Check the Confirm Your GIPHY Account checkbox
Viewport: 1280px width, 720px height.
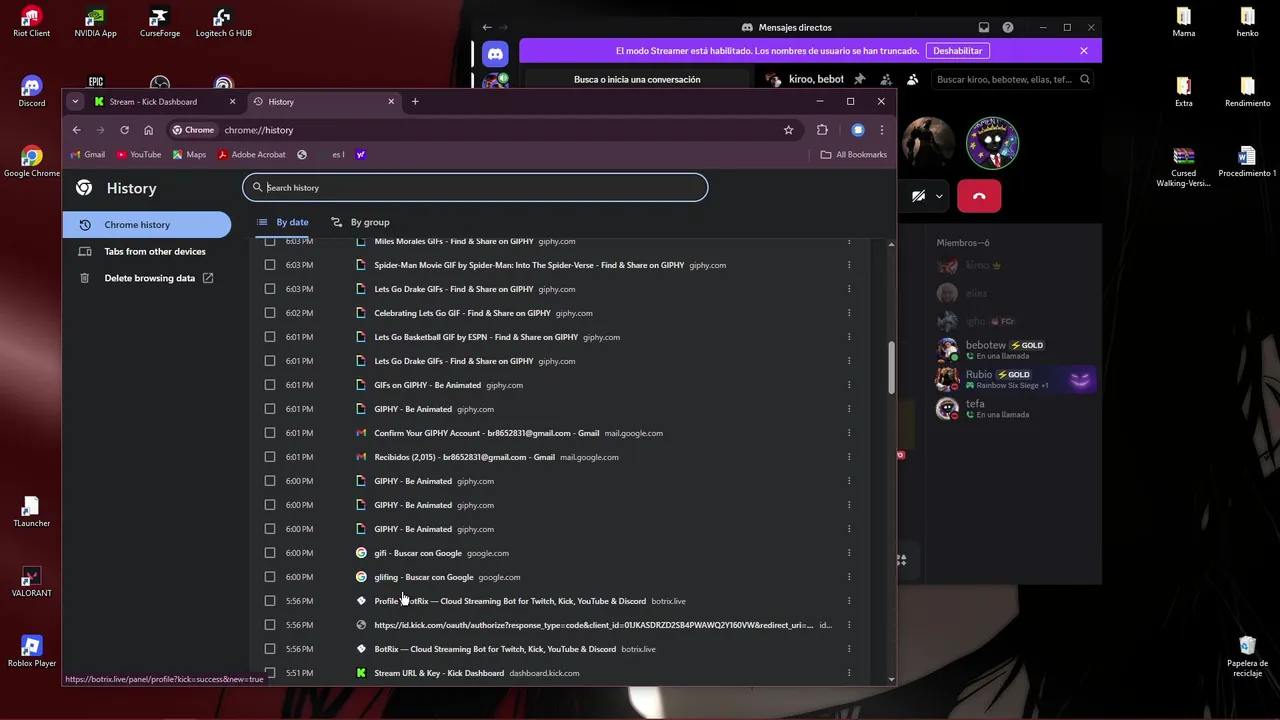coord(270,433)
